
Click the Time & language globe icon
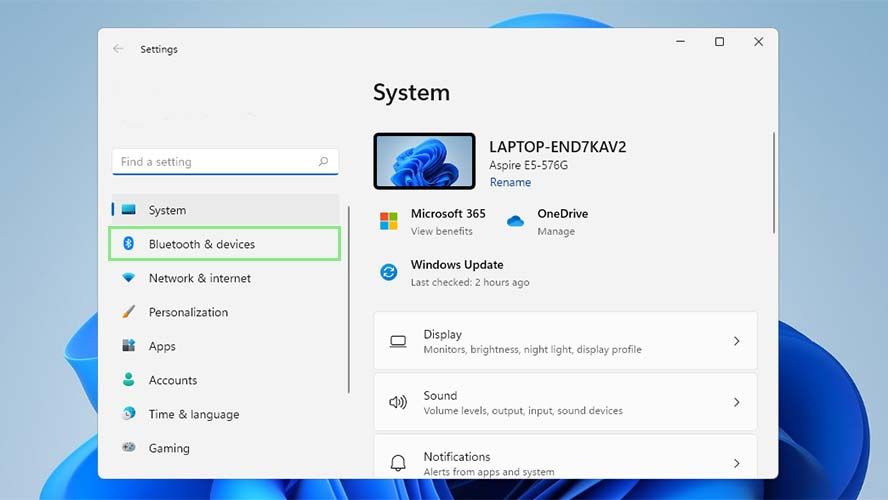tap(129, 413)
